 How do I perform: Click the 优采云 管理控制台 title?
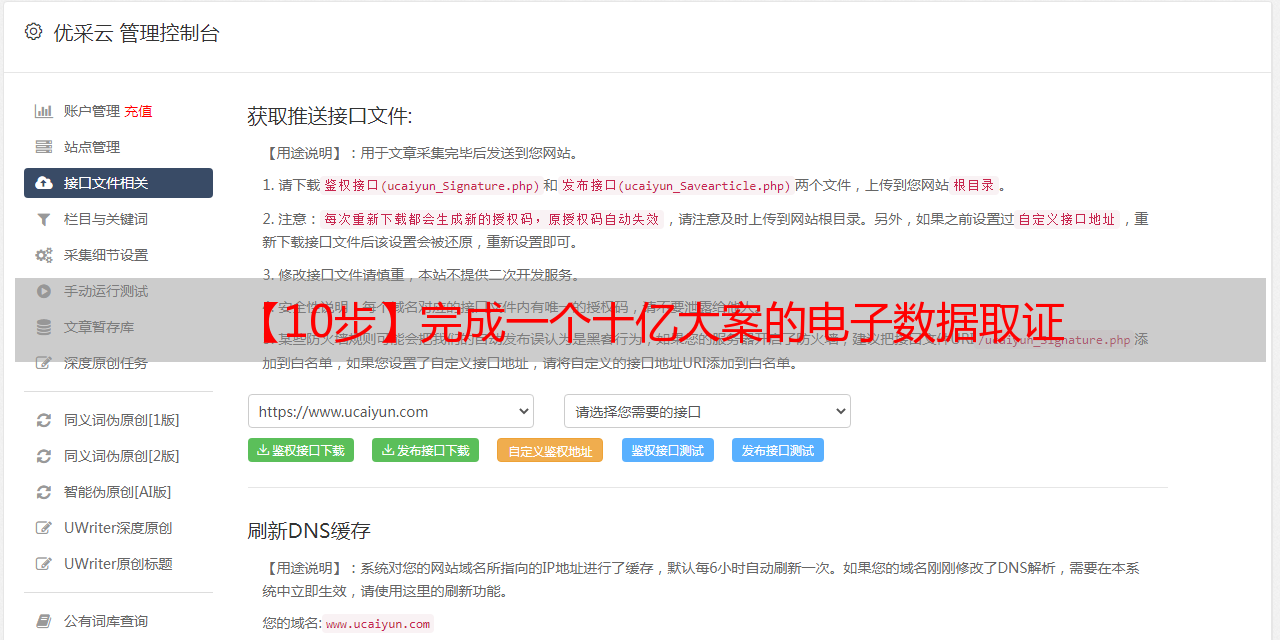point(136,33)
